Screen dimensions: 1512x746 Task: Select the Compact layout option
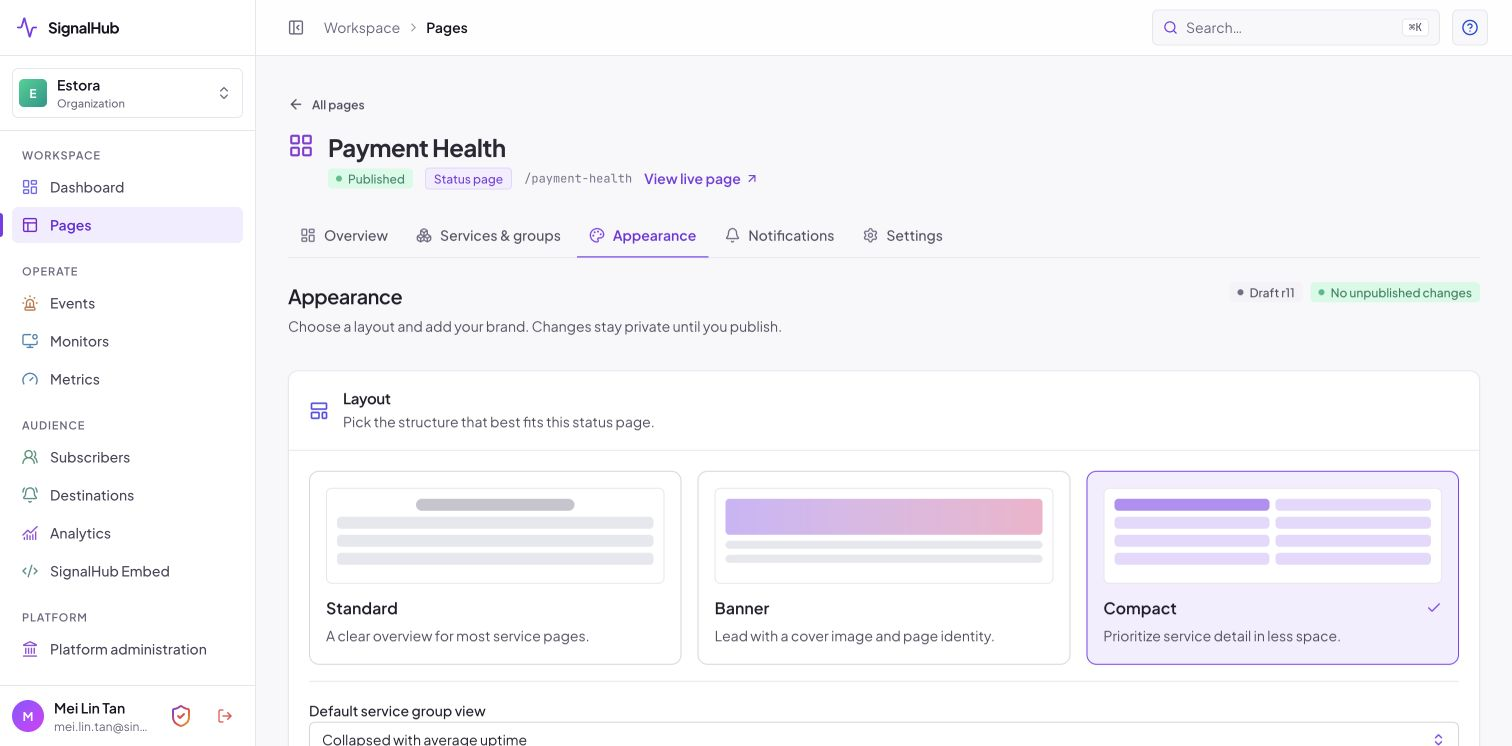point(1273,568)
